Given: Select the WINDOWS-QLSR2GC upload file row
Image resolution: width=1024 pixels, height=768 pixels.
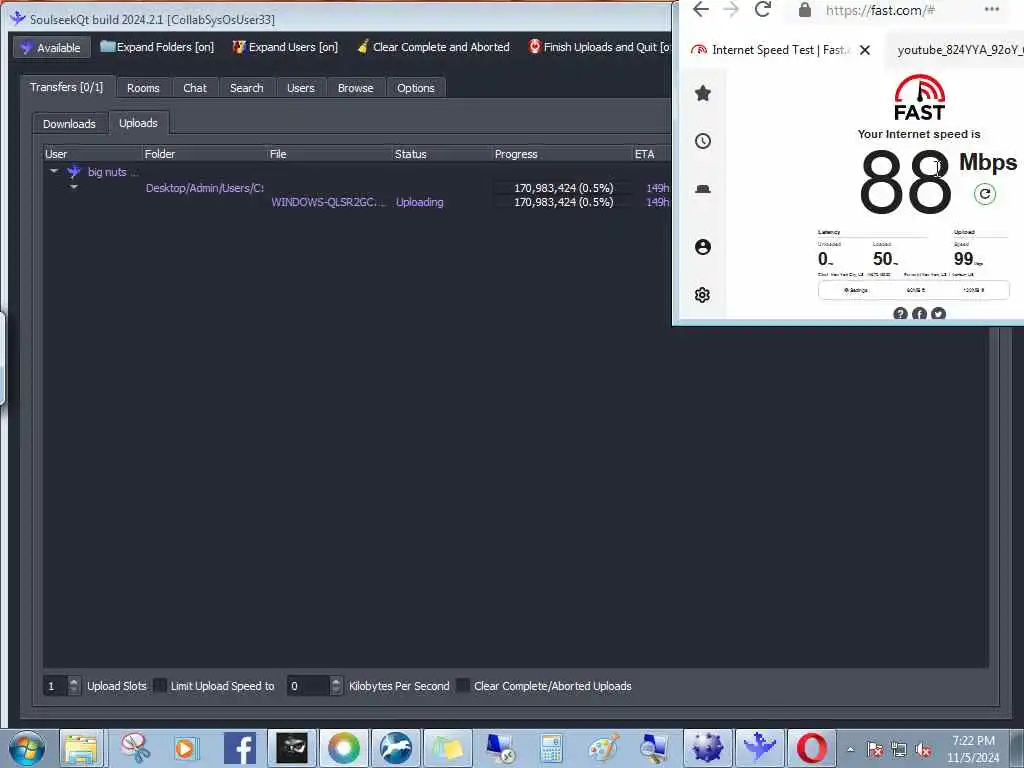Looking at the screenshot, I should click(328, 202).
